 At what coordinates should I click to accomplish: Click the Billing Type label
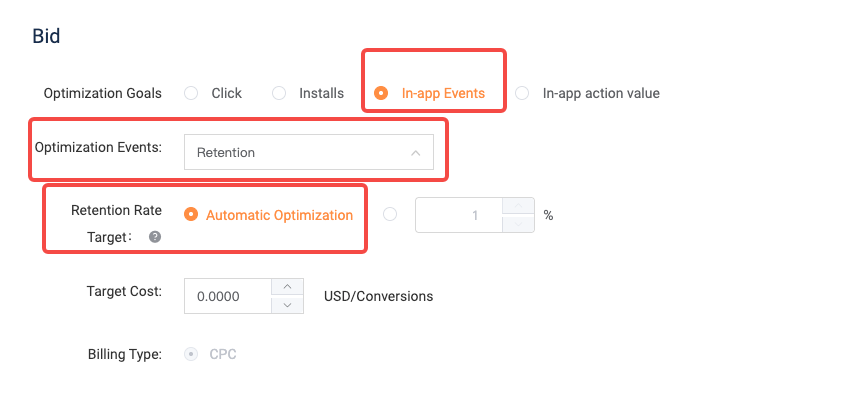point(127,354)
